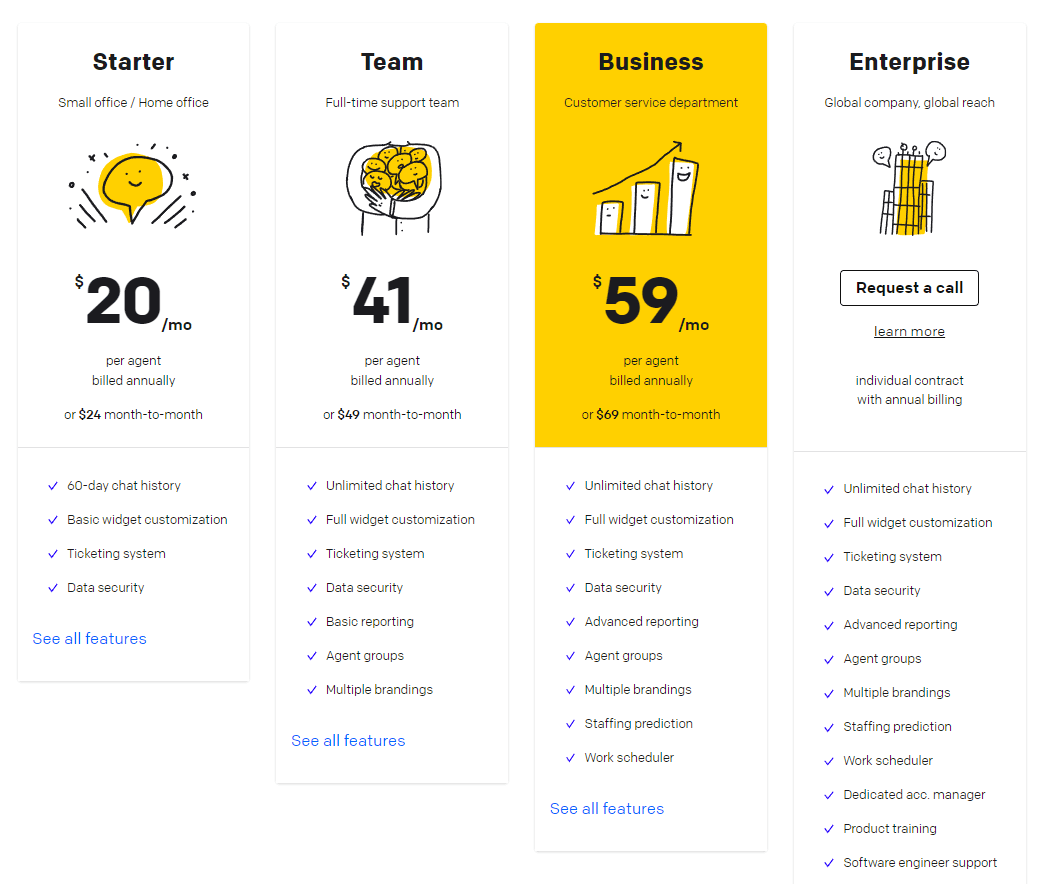Click the Enterprise skyscraper illustration
This screenshot has width=1048, height=884.
click(909, 188)
